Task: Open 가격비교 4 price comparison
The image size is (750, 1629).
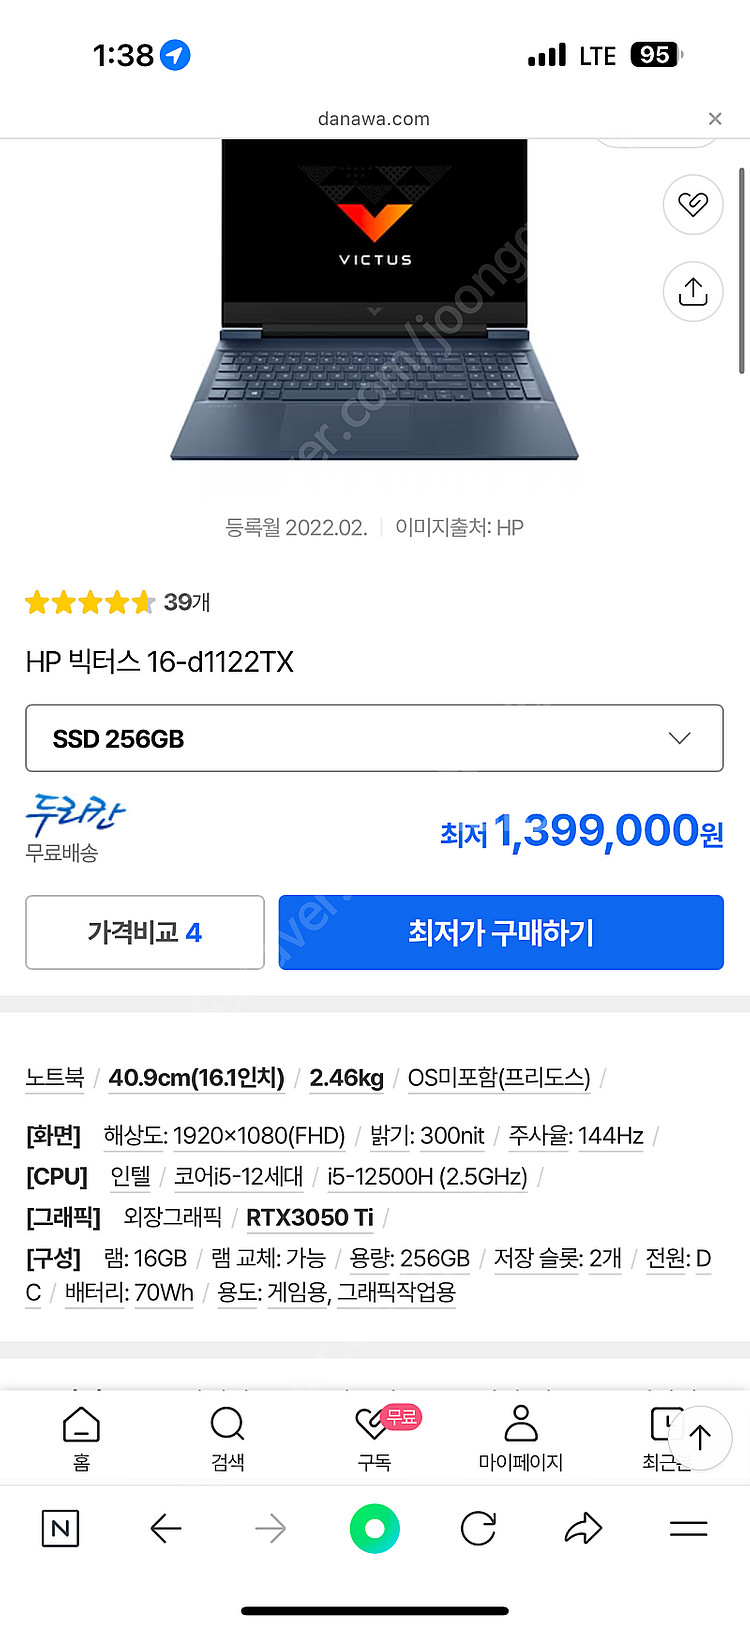Action: [x=145, y=932]
